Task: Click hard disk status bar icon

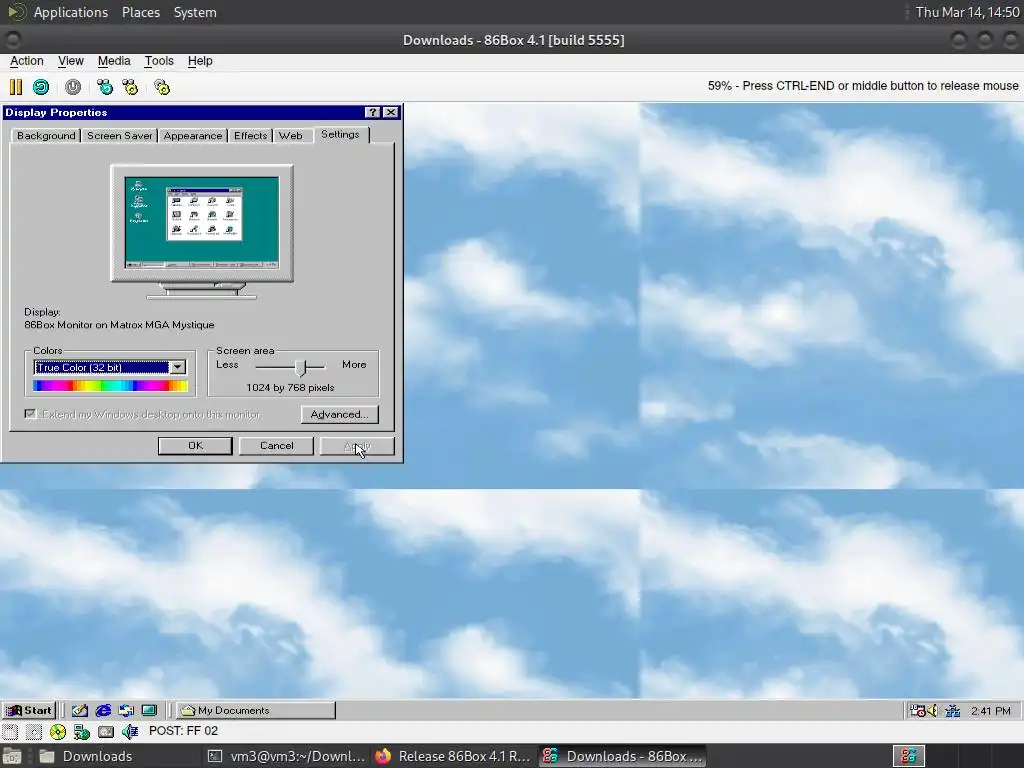Action: (x=105, y=731)
